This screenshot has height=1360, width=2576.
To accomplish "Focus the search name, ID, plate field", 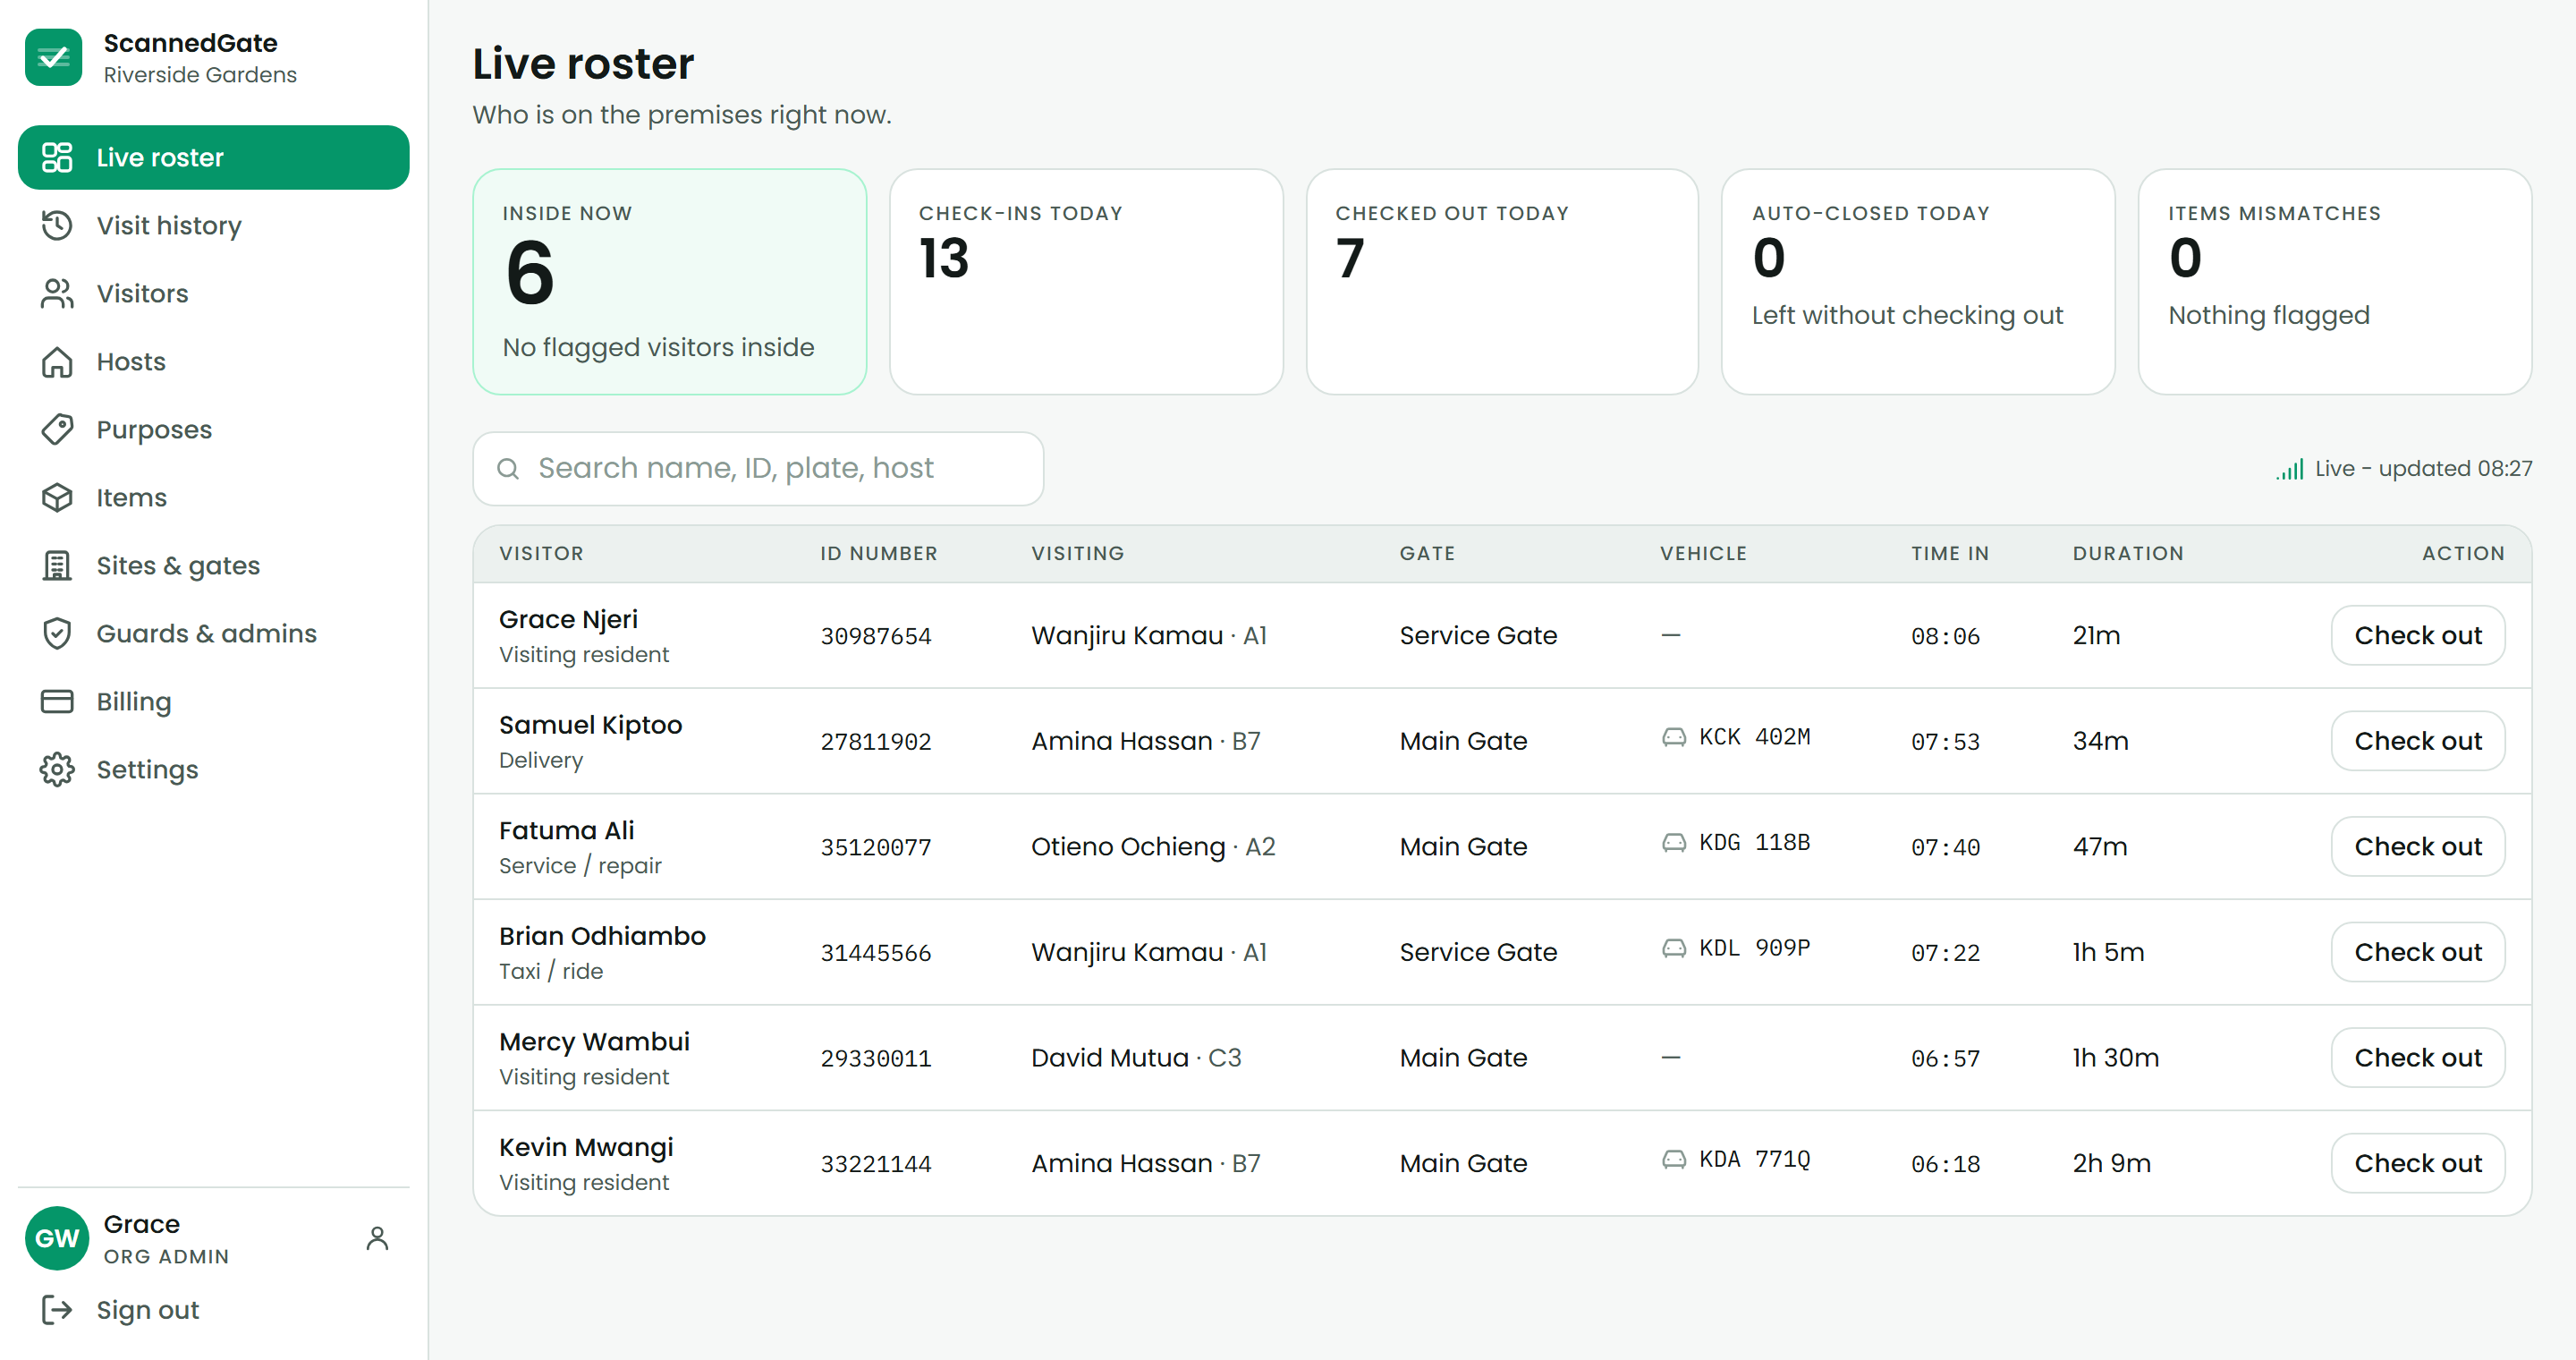I will click(758, 468).
